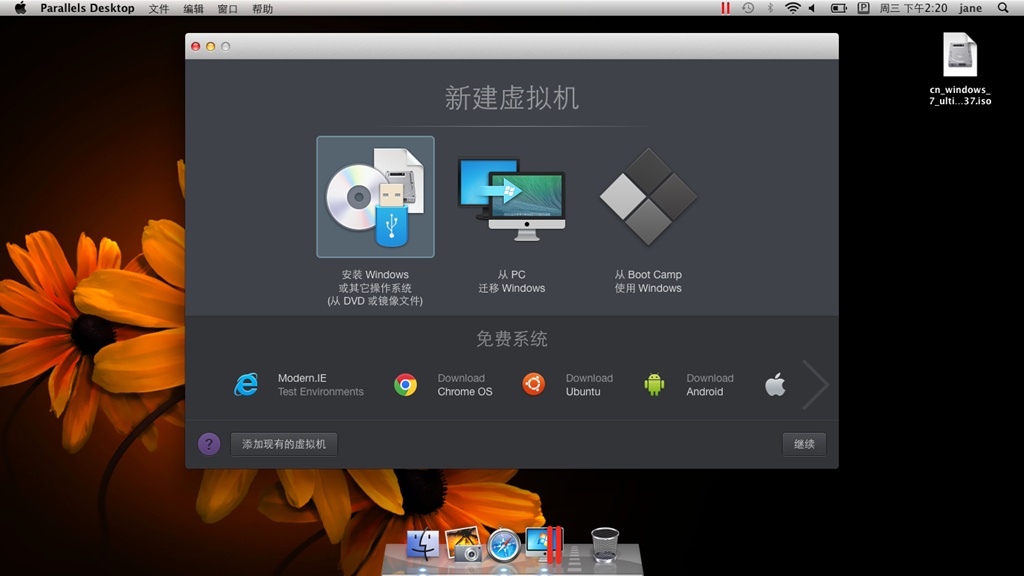Select the Apple logo free system item

(x=774, y=383)
